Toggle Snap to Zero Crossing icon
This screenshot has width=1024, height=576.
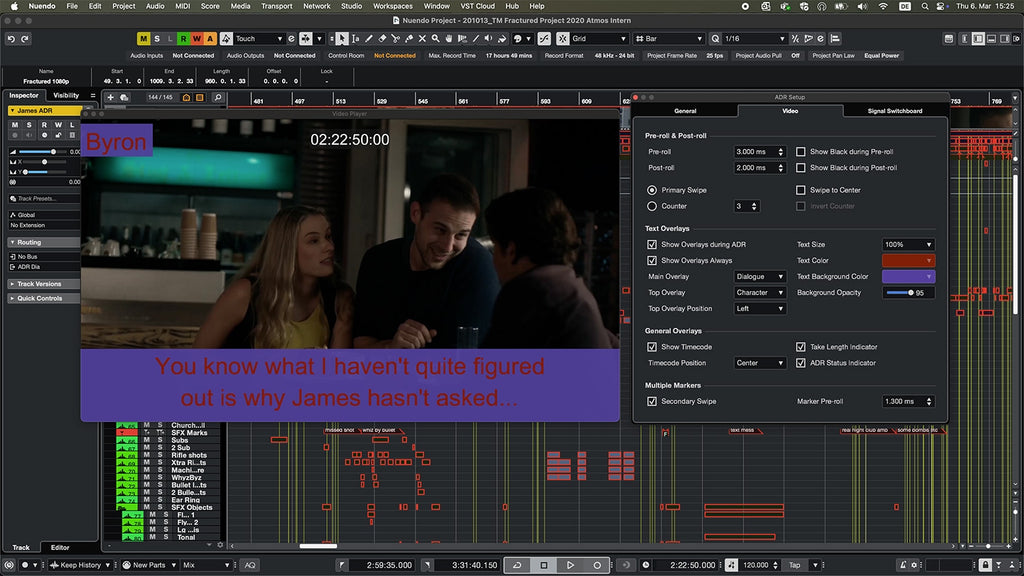pyautogui.click(x=543, y=39)
